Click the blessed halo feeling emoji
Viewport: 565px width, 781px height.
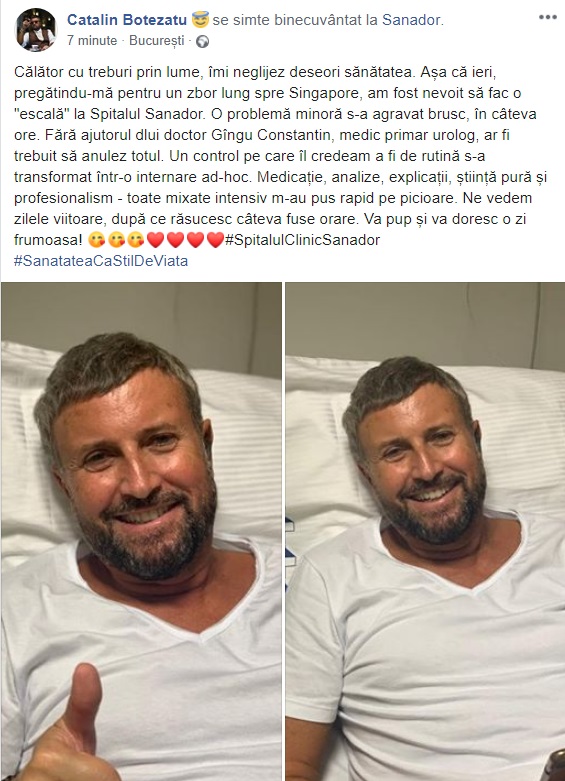click(200, 20)
